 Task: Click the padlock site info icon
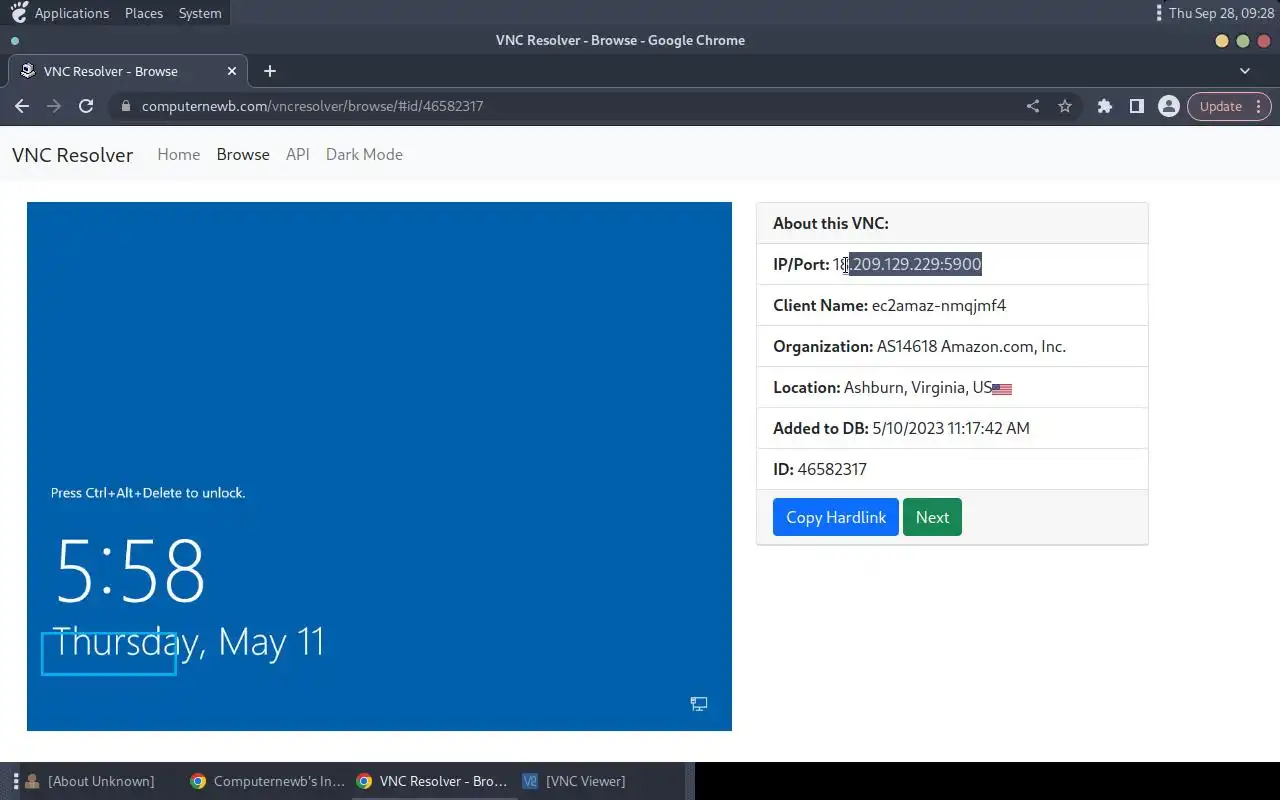[x=125, y=106]
